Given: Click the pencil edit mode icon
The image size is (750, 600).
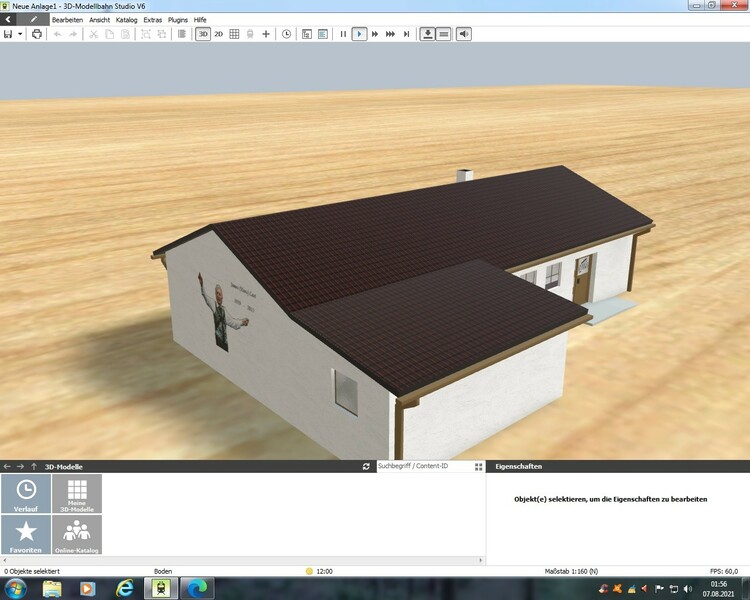Looking at the screenshot, I should coord(33,19).
